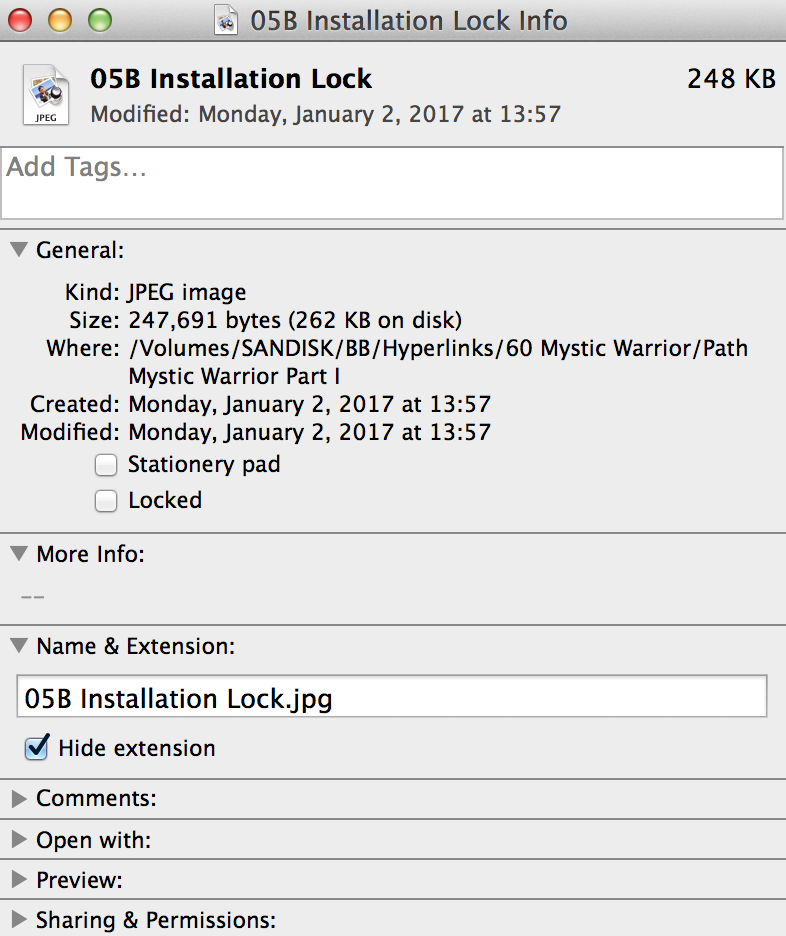Click the Add Tags field
The width and height of the screenshot is (786, 936).
pyautogui.click(x=392, y=183)
